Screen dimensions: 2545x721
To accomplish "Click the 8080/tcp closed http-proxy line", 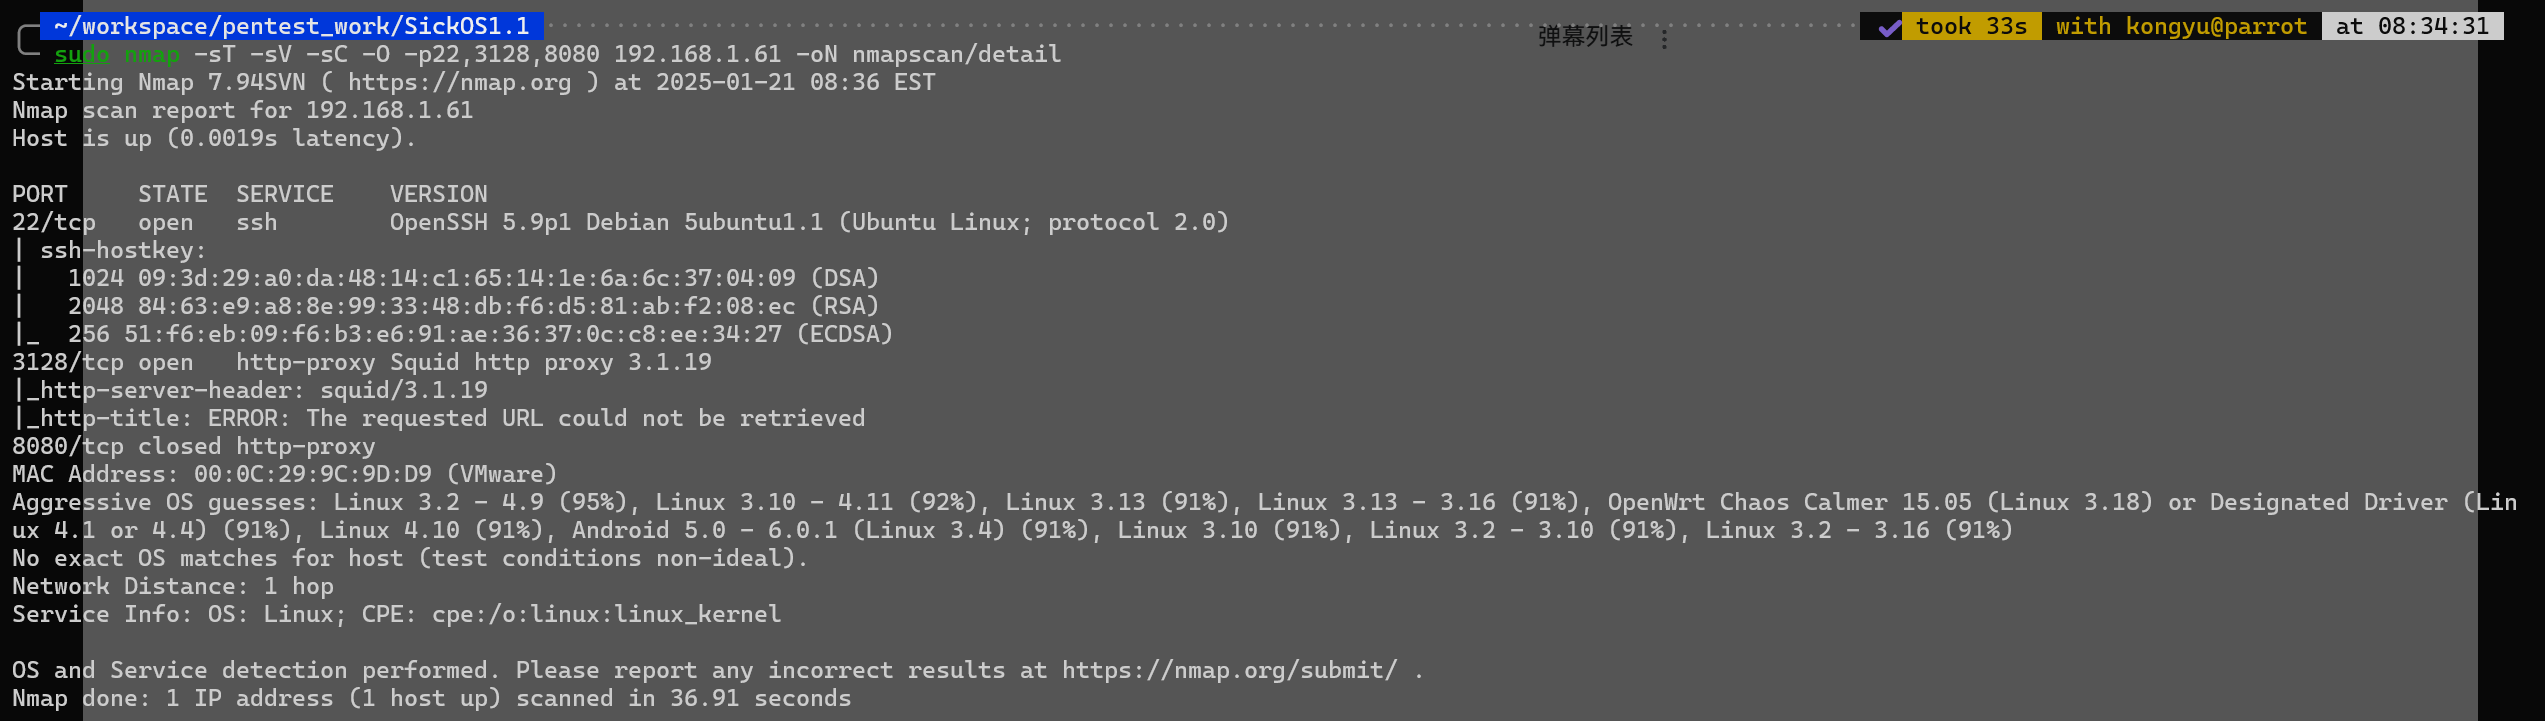I will (194, 446).
